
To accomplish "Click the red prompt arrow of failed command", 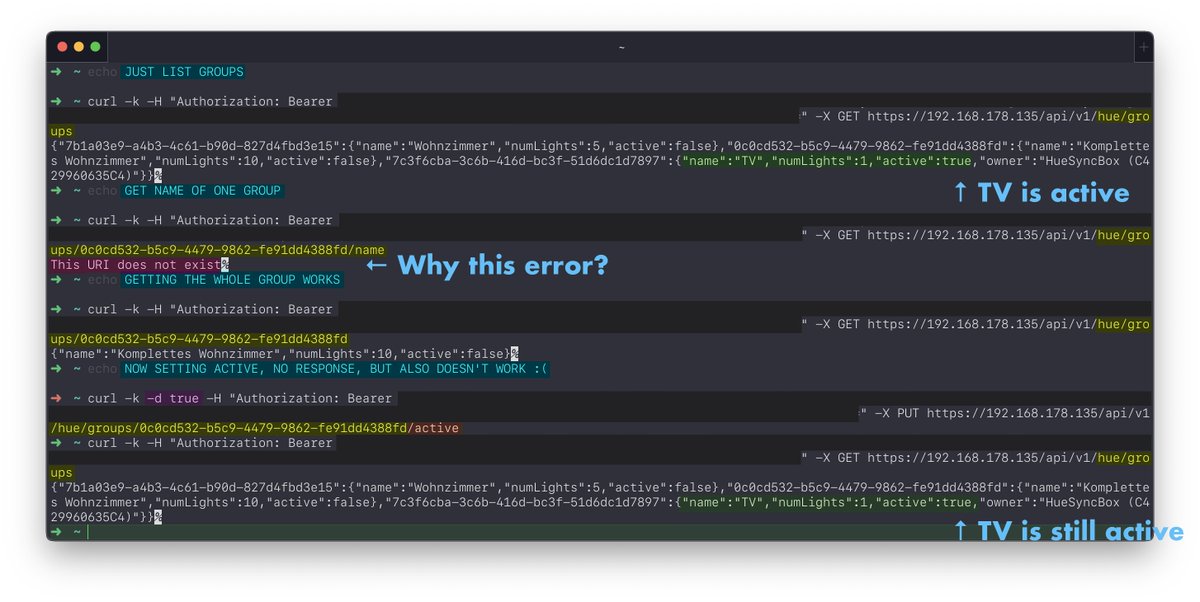I will coord(55,398).
